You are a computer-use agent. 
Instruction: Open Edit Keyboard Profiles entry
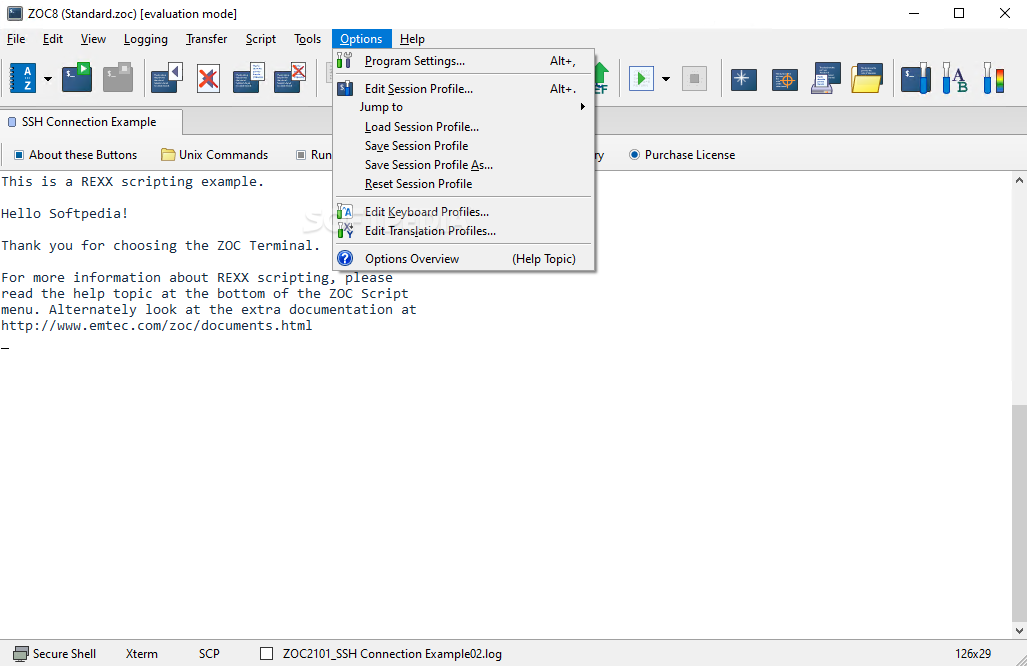(464, 212)
